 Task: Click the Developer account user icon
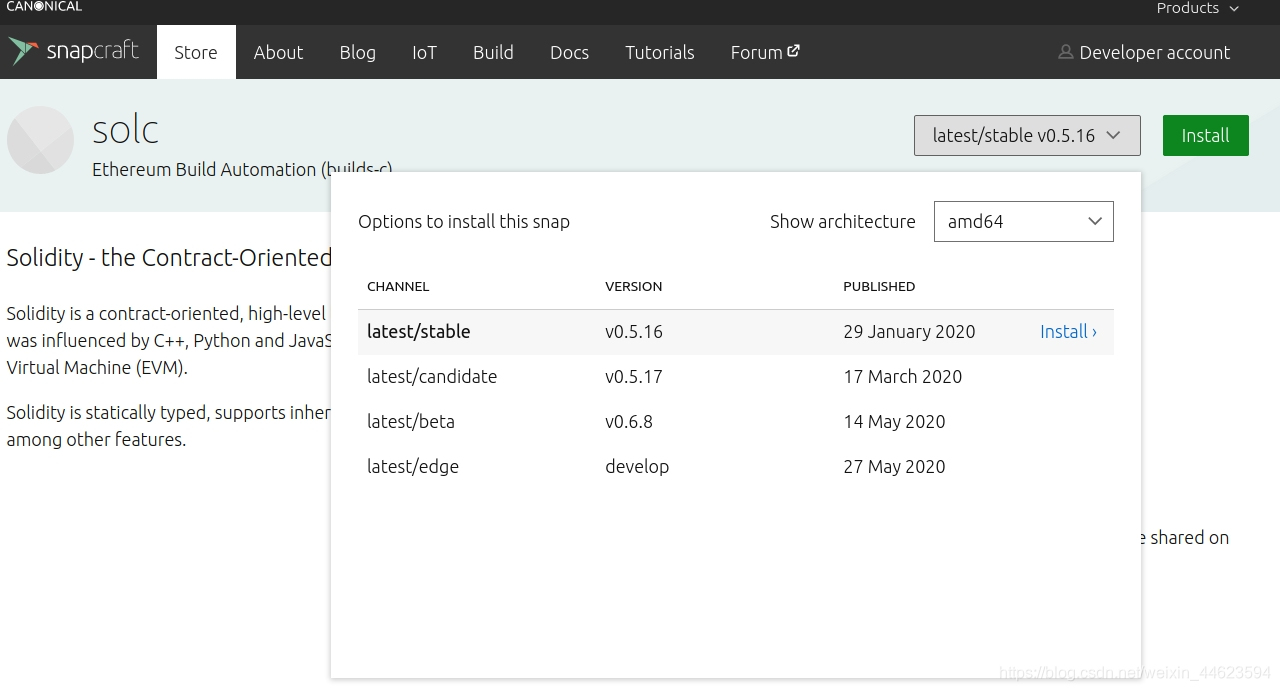tap(1066, 52)
